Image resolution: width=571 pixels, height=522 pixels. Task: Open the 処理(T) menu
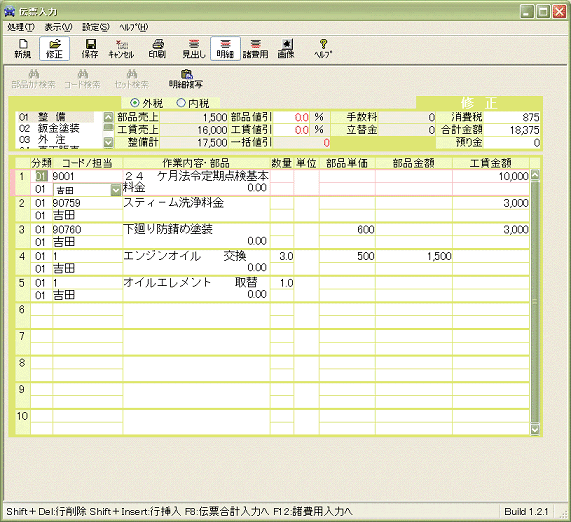(x=21, y=27)
